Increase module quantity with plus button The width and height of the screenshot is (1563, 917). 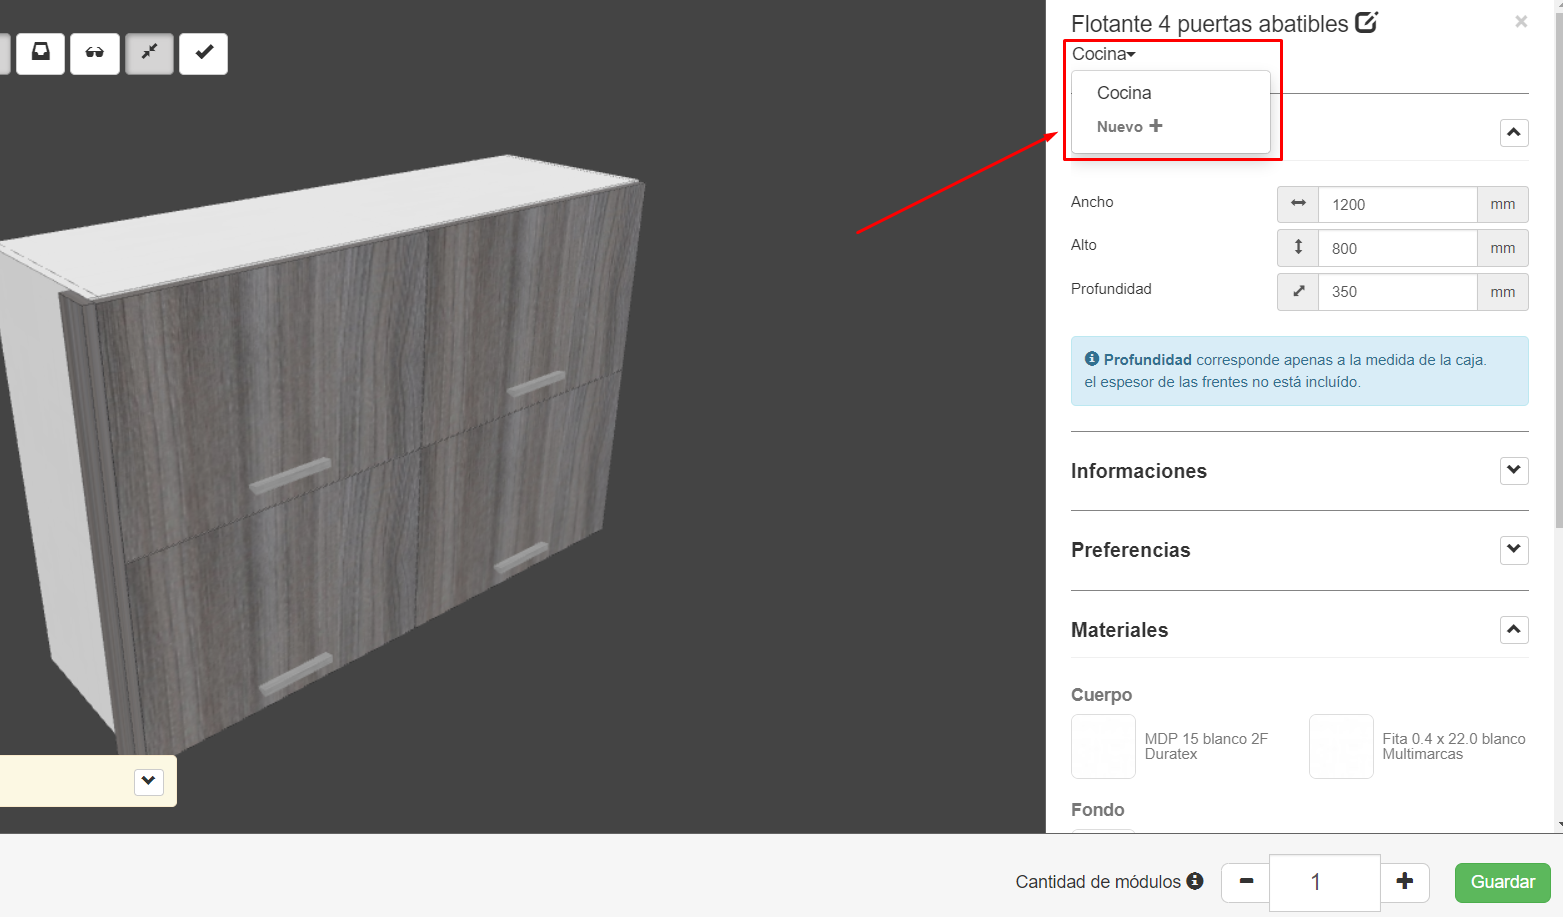(1404, 881)
